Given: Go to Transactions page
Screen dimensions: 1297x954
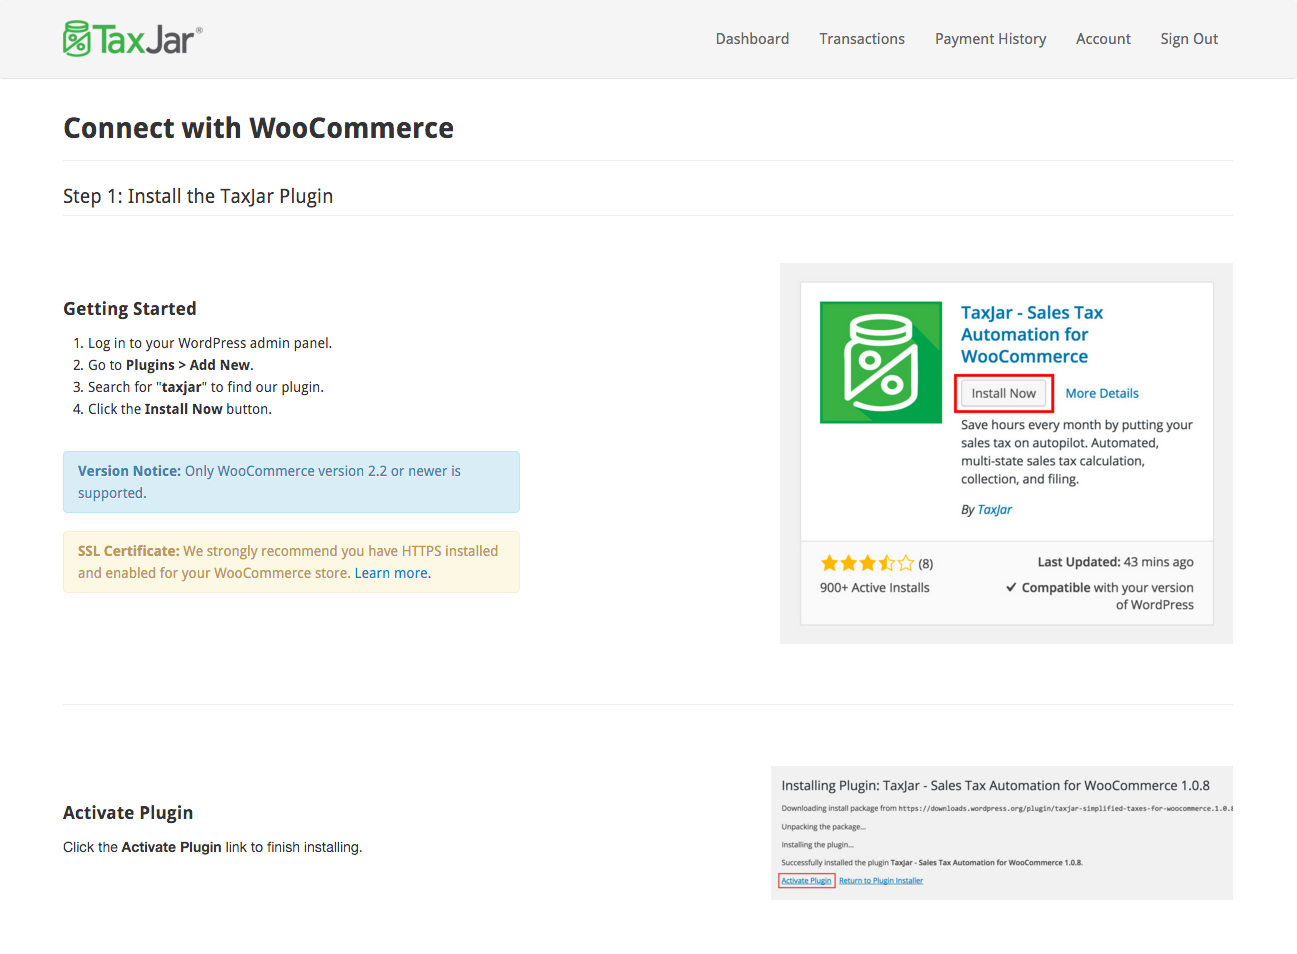Looking at the screenshot, I should point(862,39).
